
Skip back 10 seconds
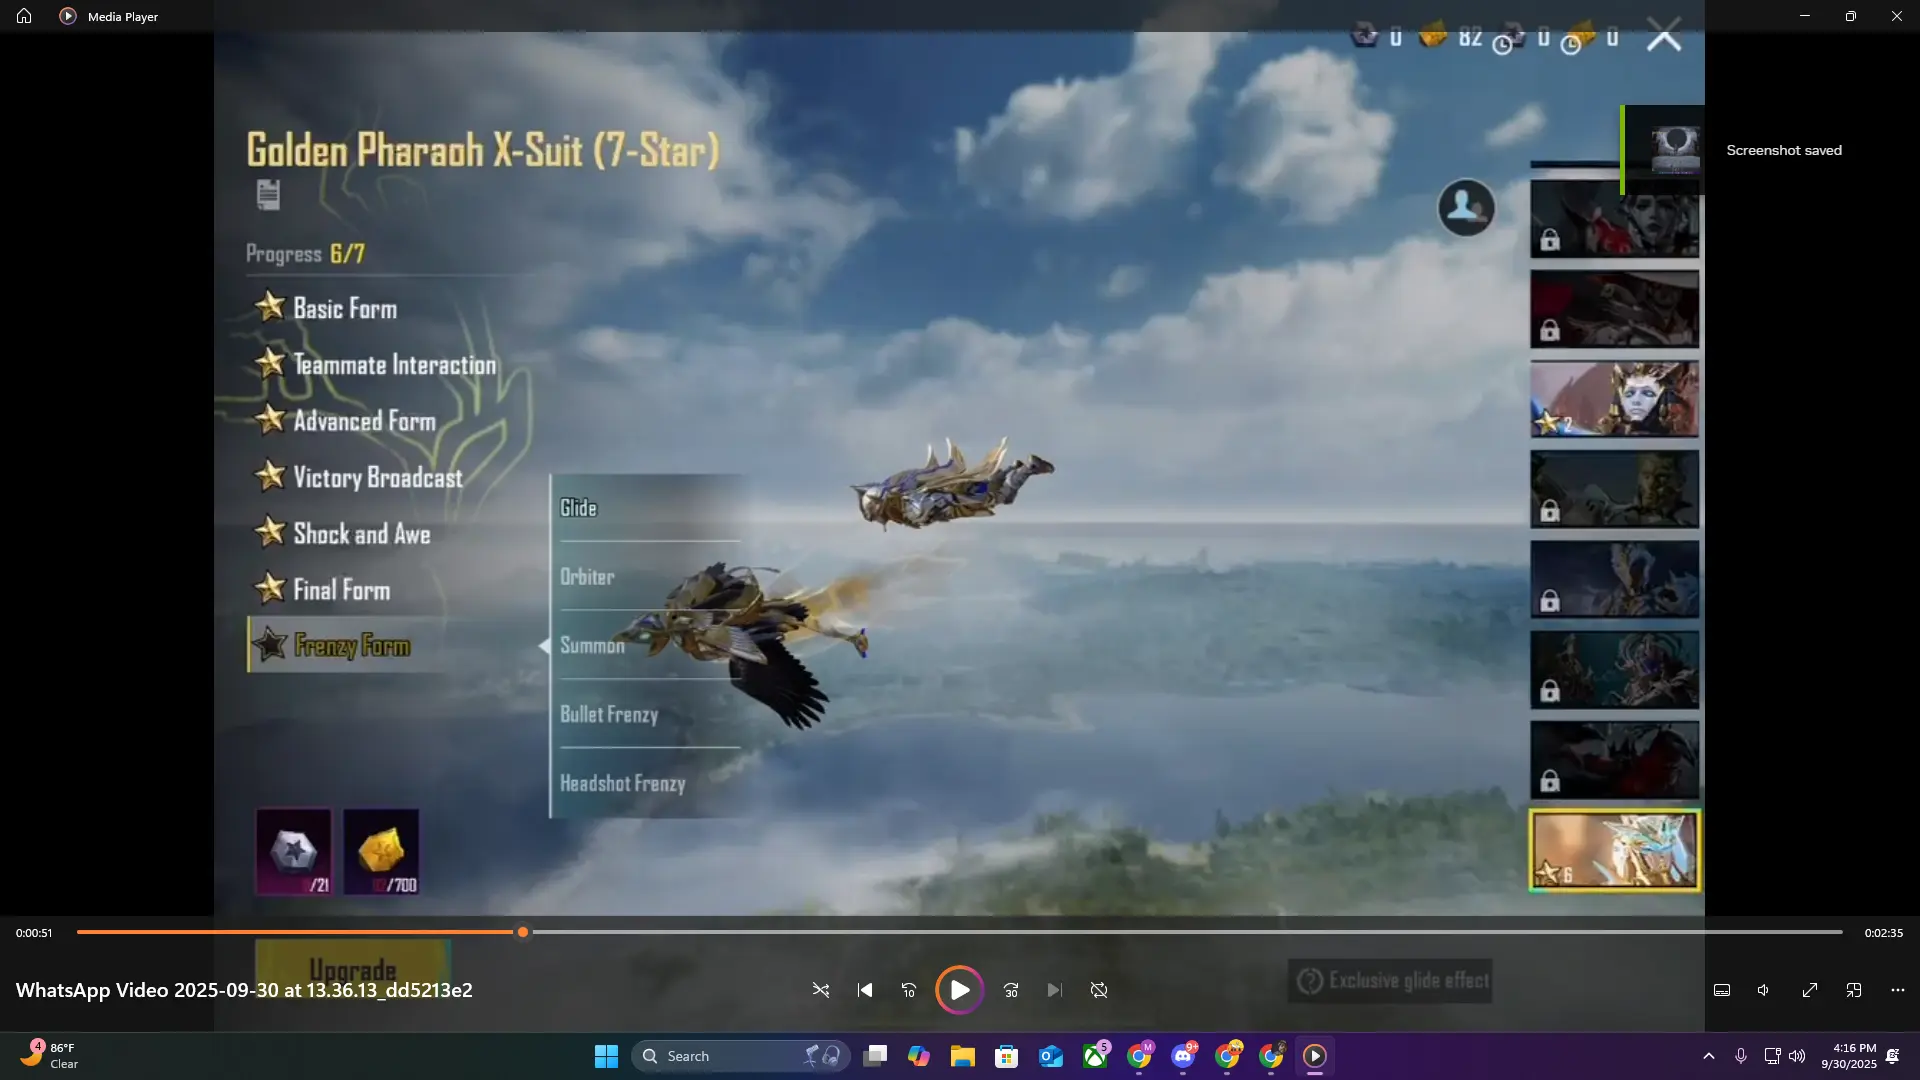pos(908,990)
